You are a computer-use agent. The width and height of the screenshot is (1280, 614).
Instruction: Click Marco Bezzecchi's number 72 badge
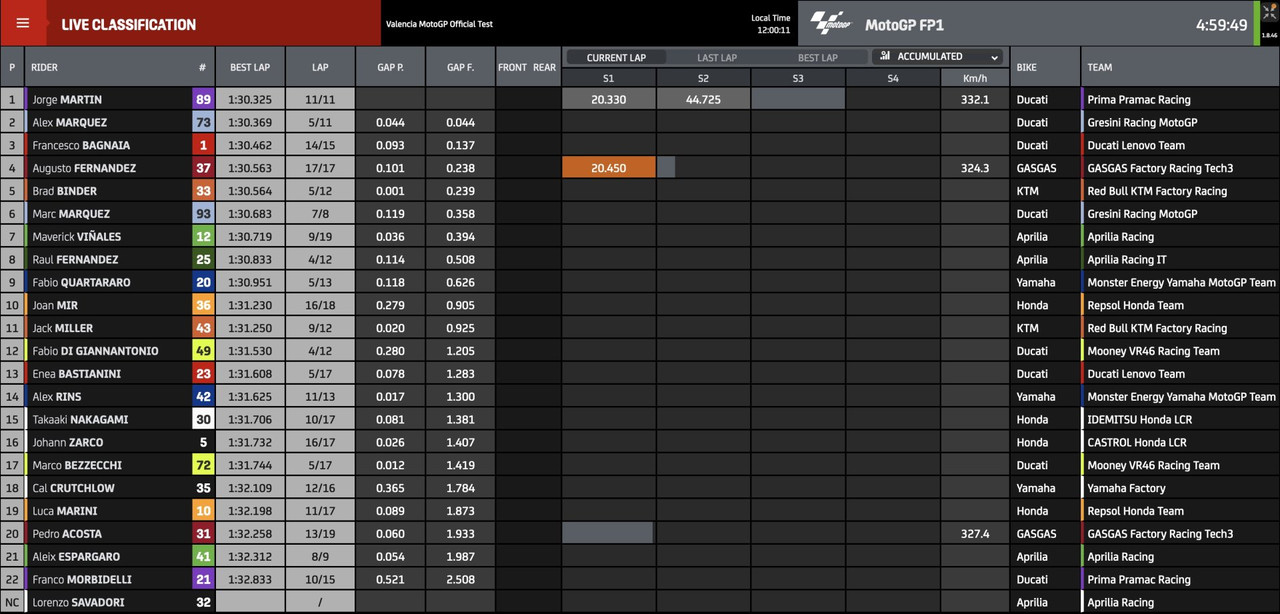point(203,465)
